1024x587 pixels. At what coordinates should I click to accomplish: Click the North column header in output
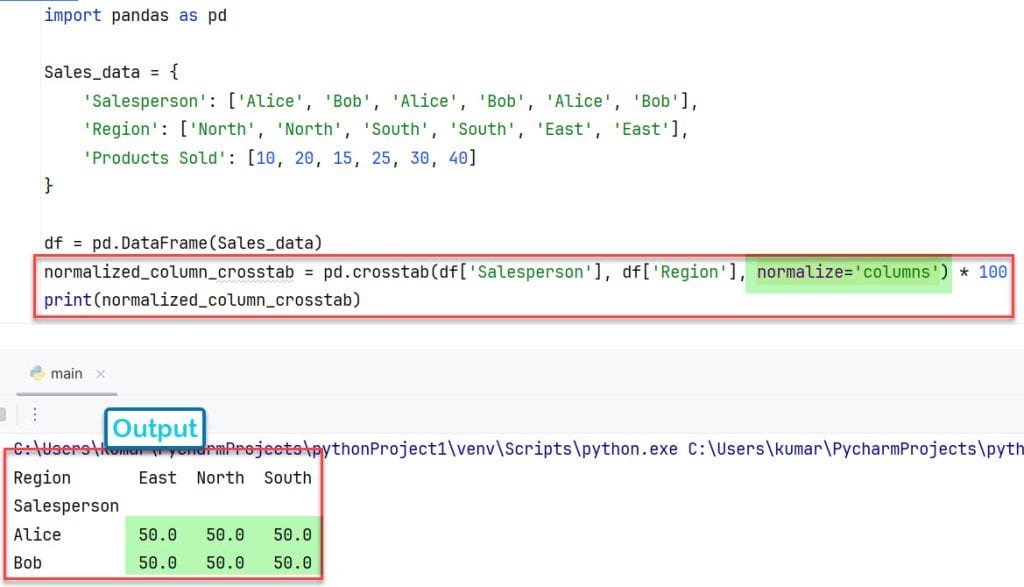click(x=220, y=477)
